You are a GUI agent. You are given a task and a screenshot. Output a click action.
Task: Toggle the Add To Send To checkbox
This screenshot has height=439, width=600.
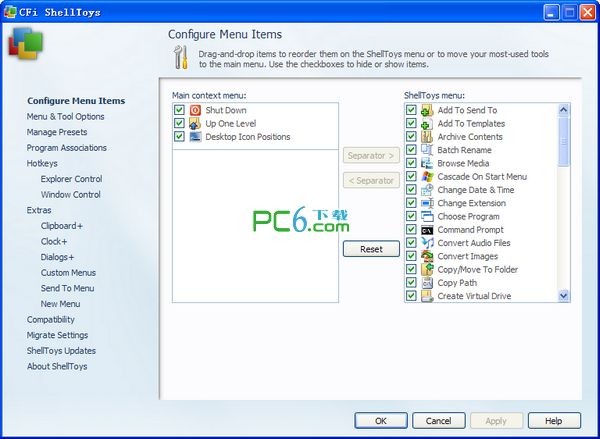pos(411,110)
